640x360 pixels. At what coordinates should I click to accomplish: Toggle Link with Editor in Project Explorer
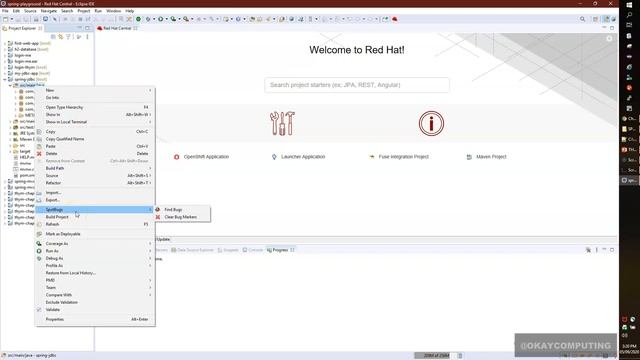point(60,37)
